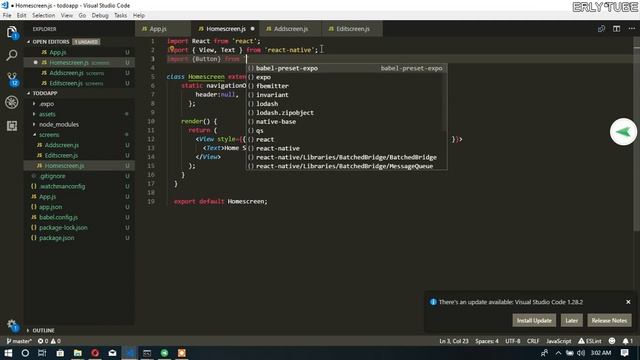Screen dimensions: 640x360
Task: Open the File menu
Action: click(x=7, y=16)
